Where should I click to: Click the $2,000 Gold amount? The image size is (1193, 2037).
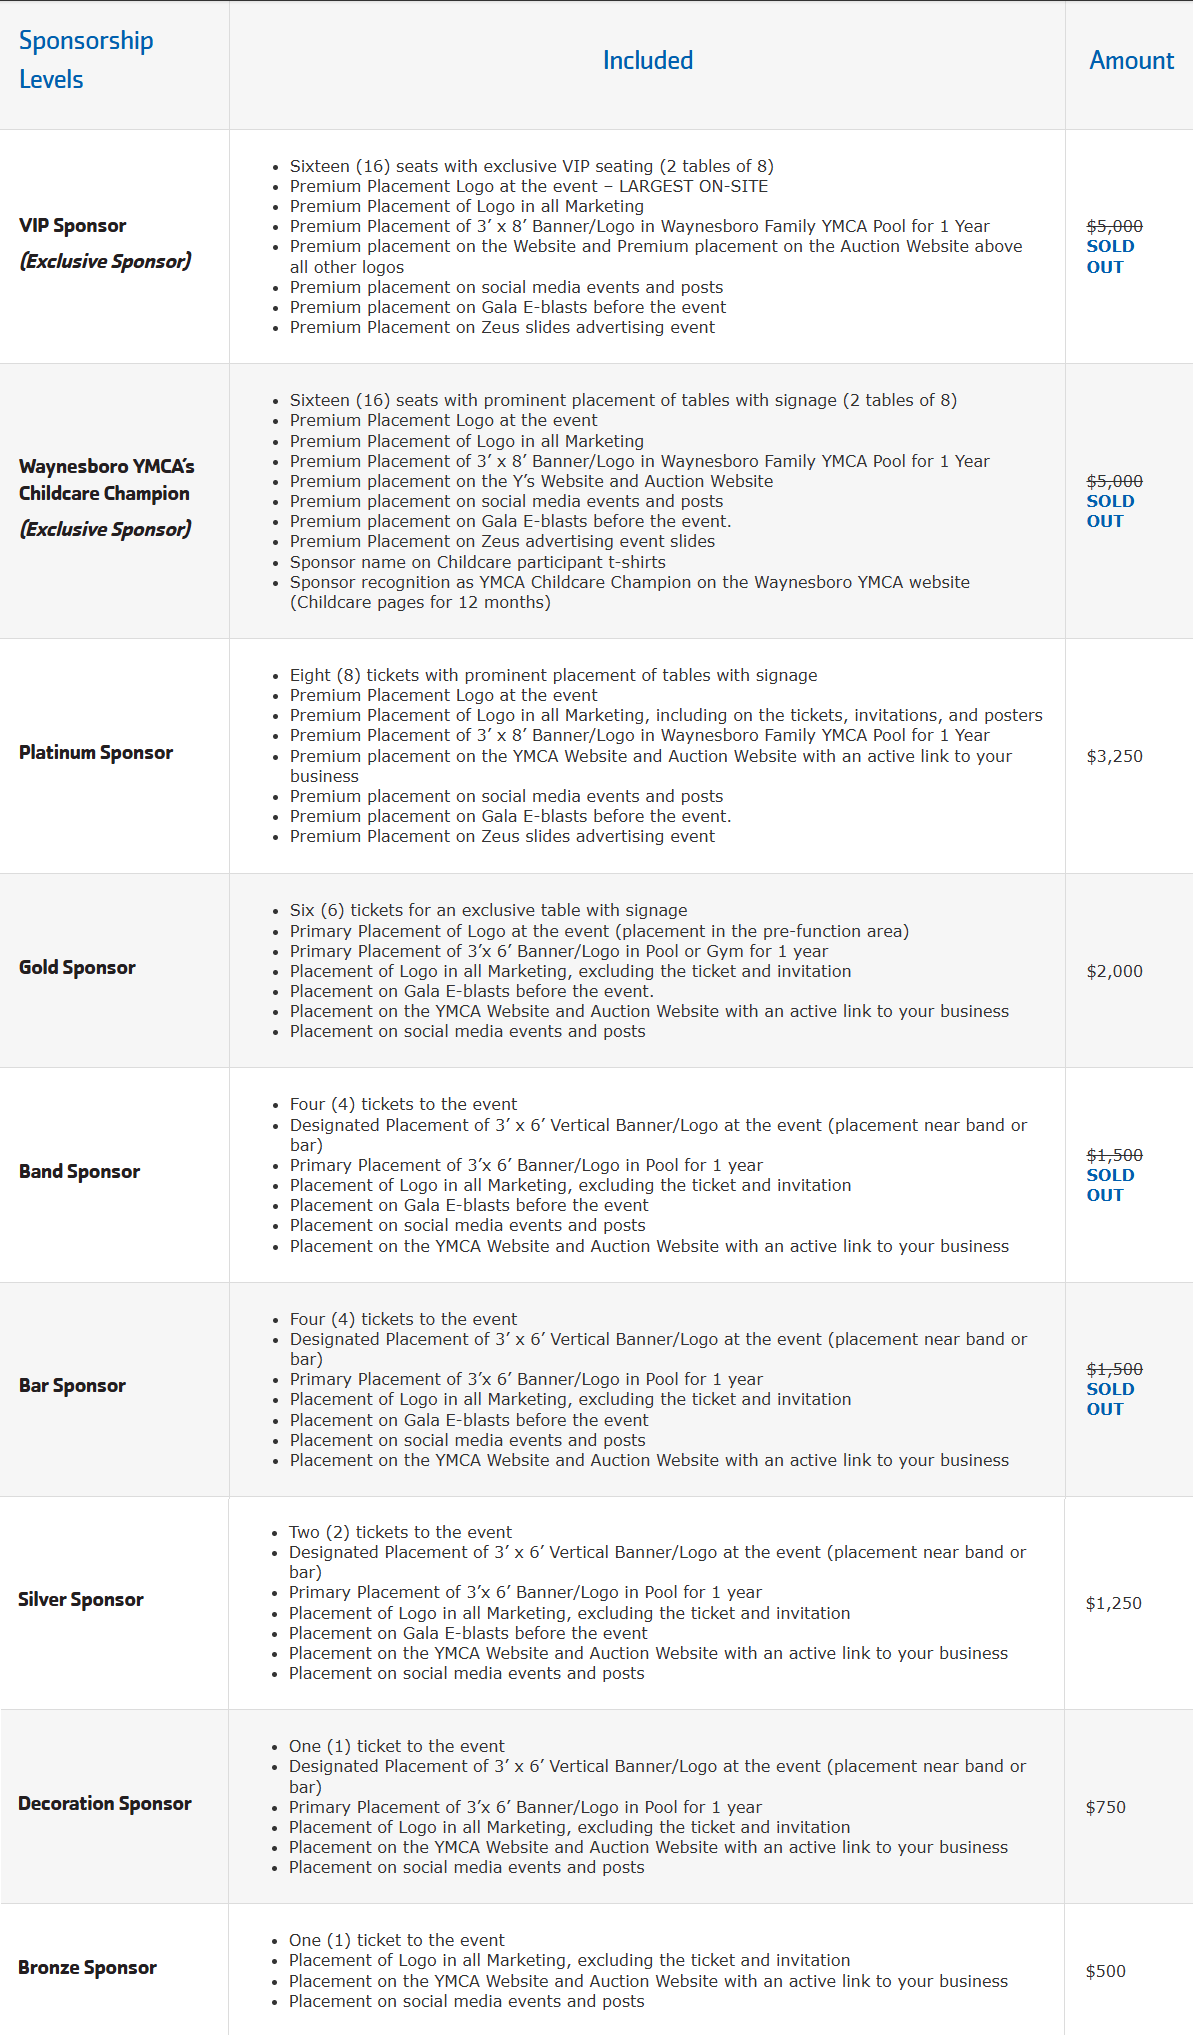tap(1114, 972)
